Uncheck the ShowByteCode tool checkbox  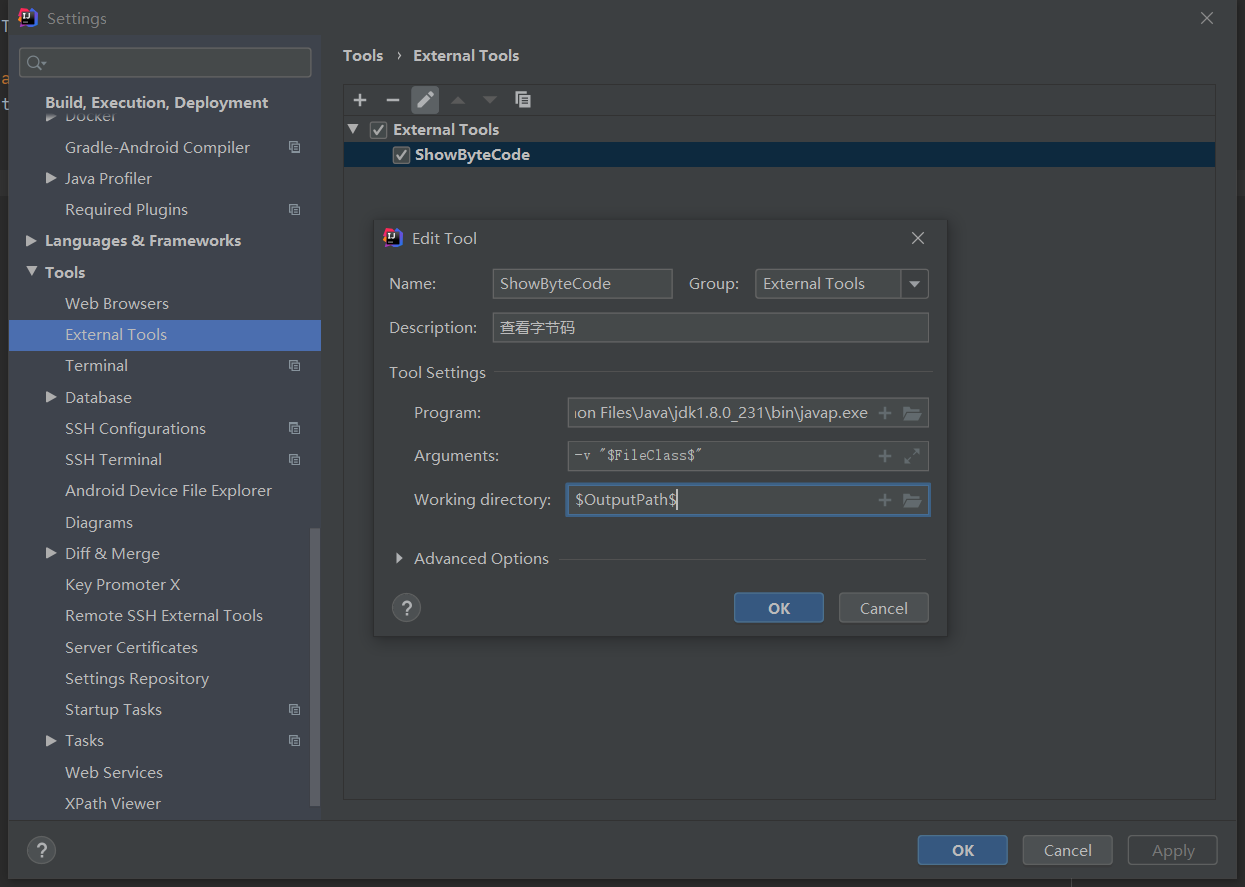[401, 155]
